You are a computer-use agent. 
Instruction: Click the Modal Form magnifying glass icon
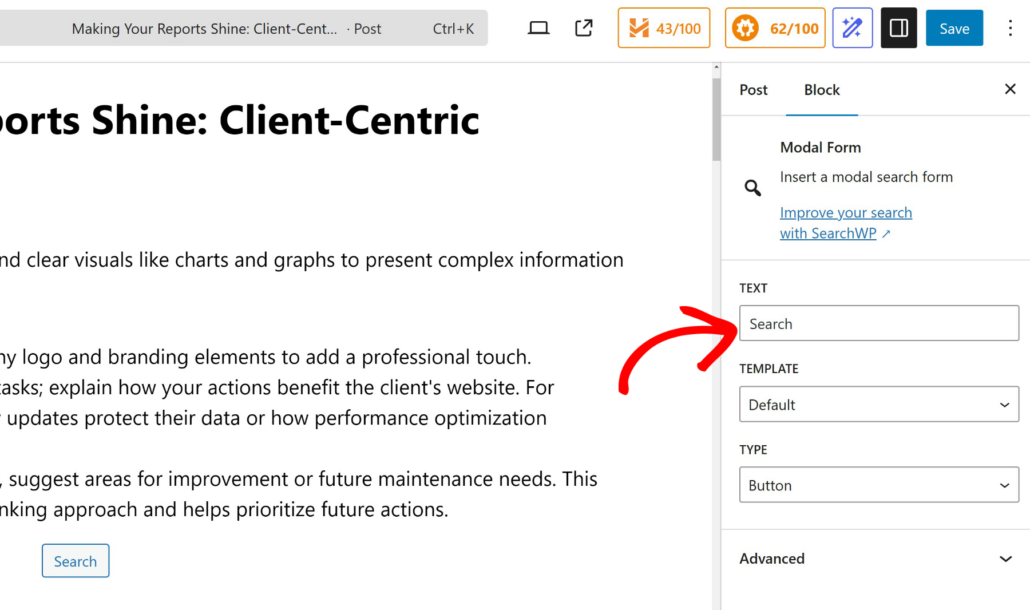tap(752, 187)
